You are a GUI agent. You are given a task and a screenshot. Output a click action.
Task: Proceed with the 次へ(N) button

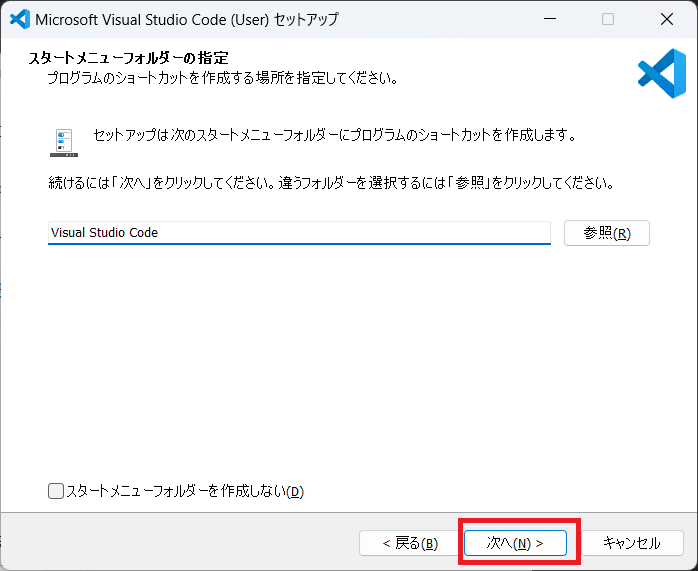515,543
